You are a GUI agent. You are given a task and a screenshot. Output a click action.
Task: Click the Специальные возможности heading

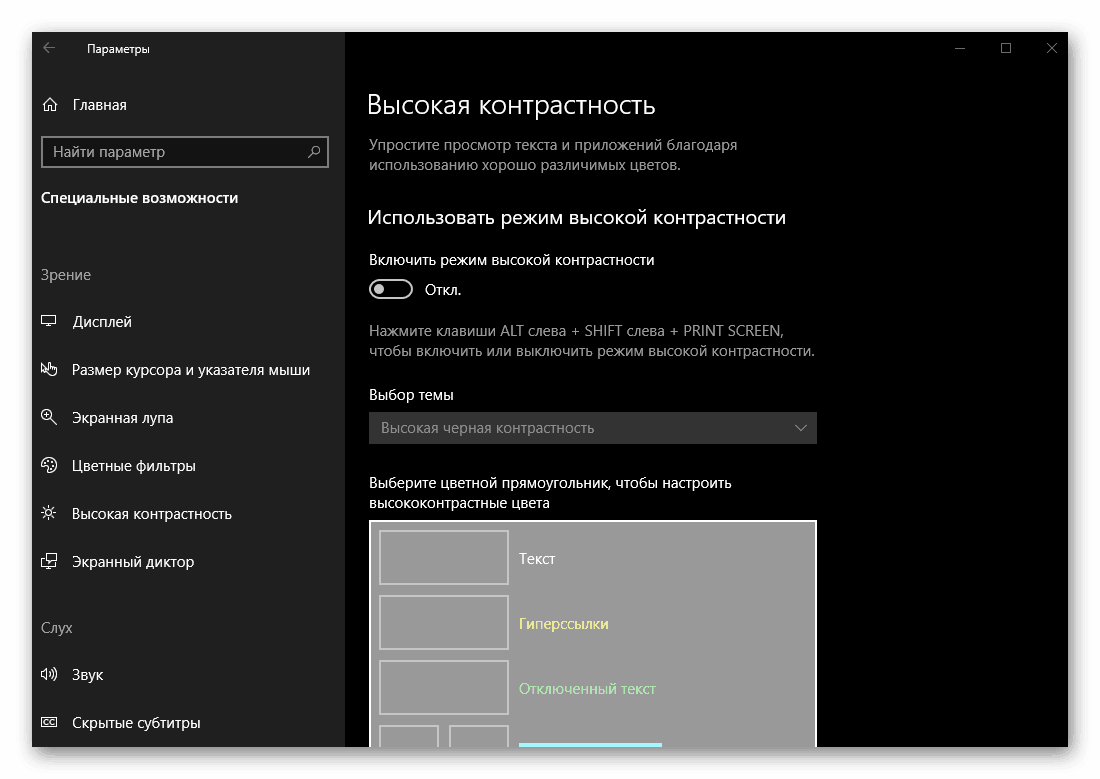pos(140,198)
